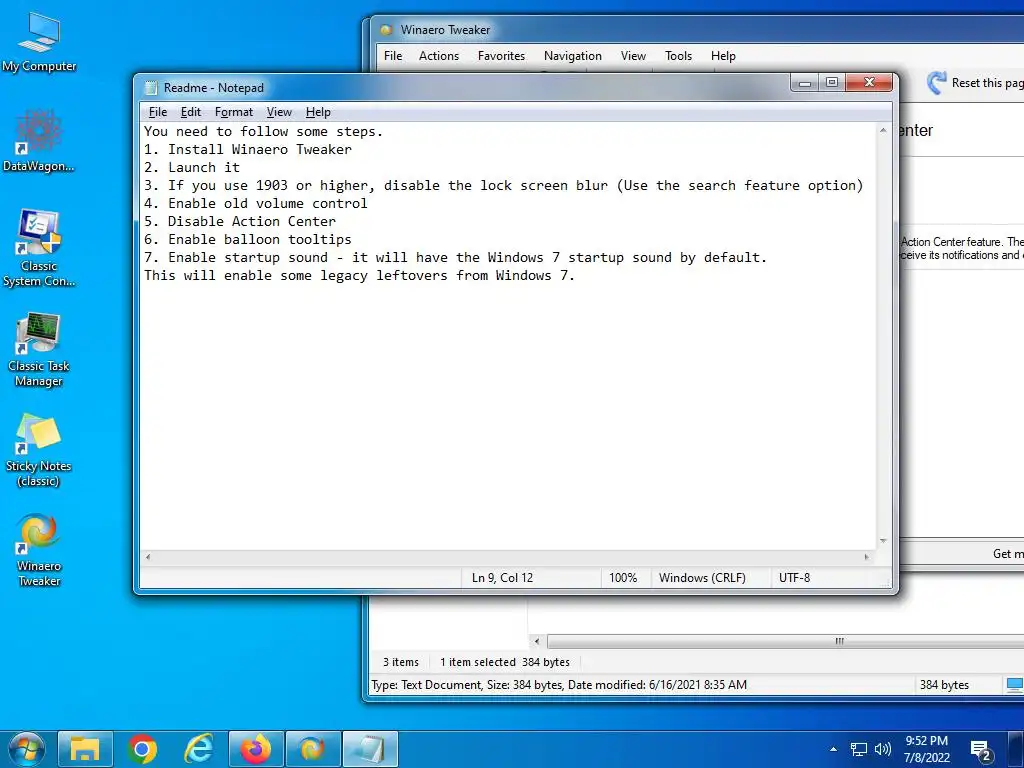Open the DataWagon desktop shortcut
Screen dimensions: 1024x768
(39, 142)
